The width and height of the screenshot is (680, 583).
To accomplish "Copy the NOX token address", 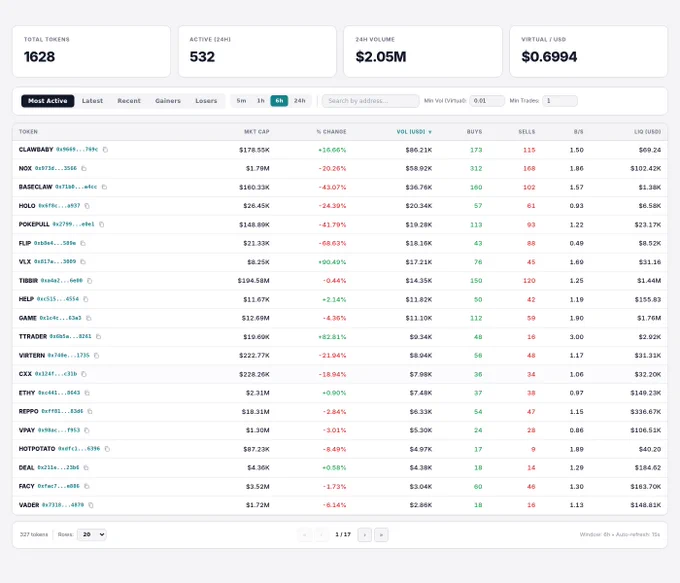I will click(84, 168).
